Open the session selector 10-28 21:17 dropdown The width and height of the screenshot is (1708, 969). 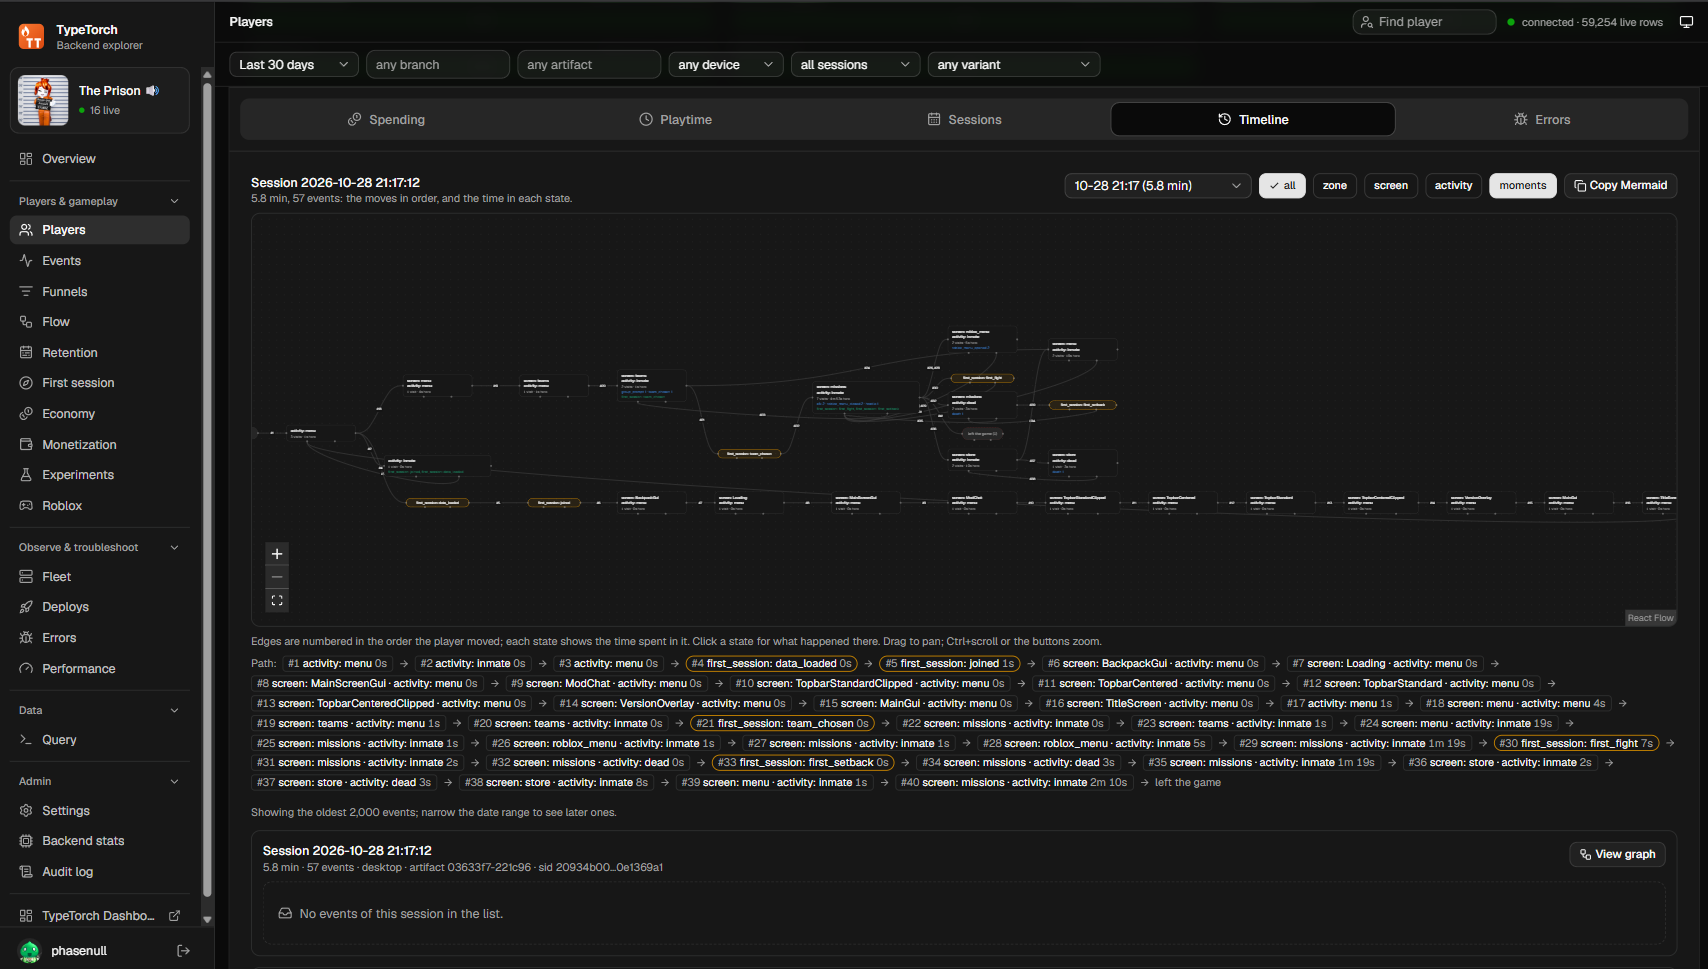(1158, 186)
